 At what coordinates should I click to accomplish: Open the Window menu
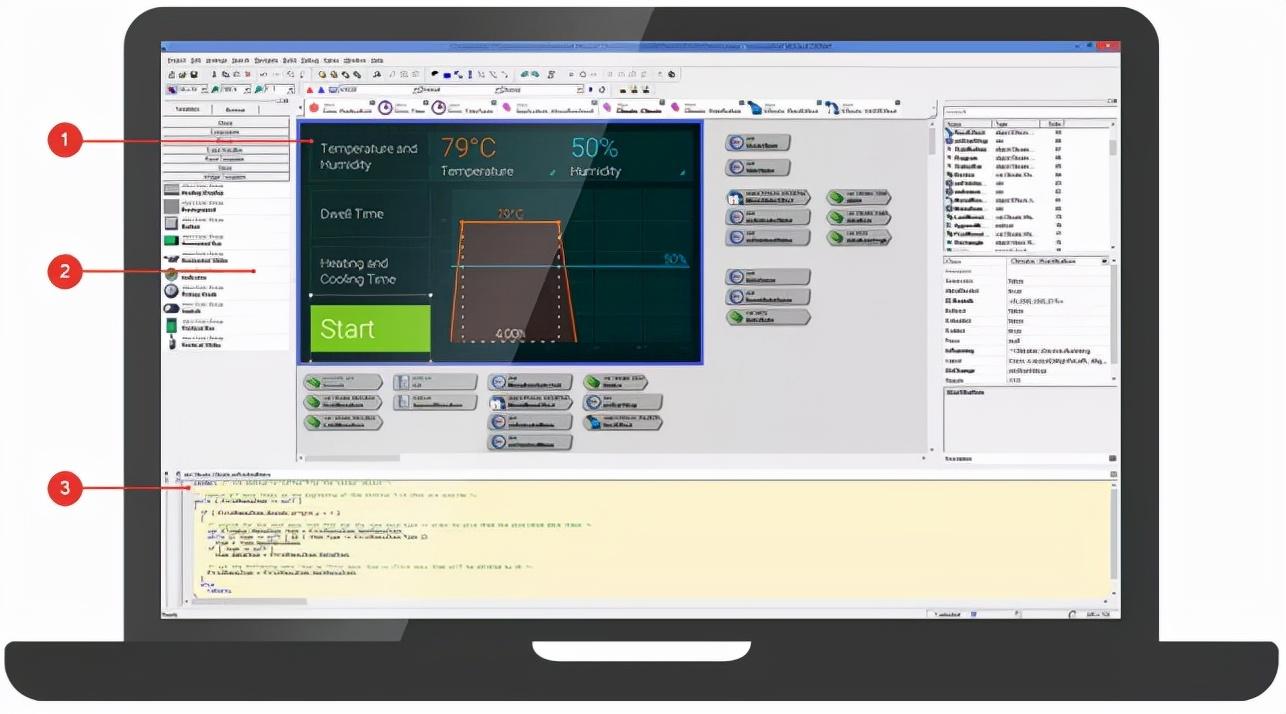tap(355, 60)
